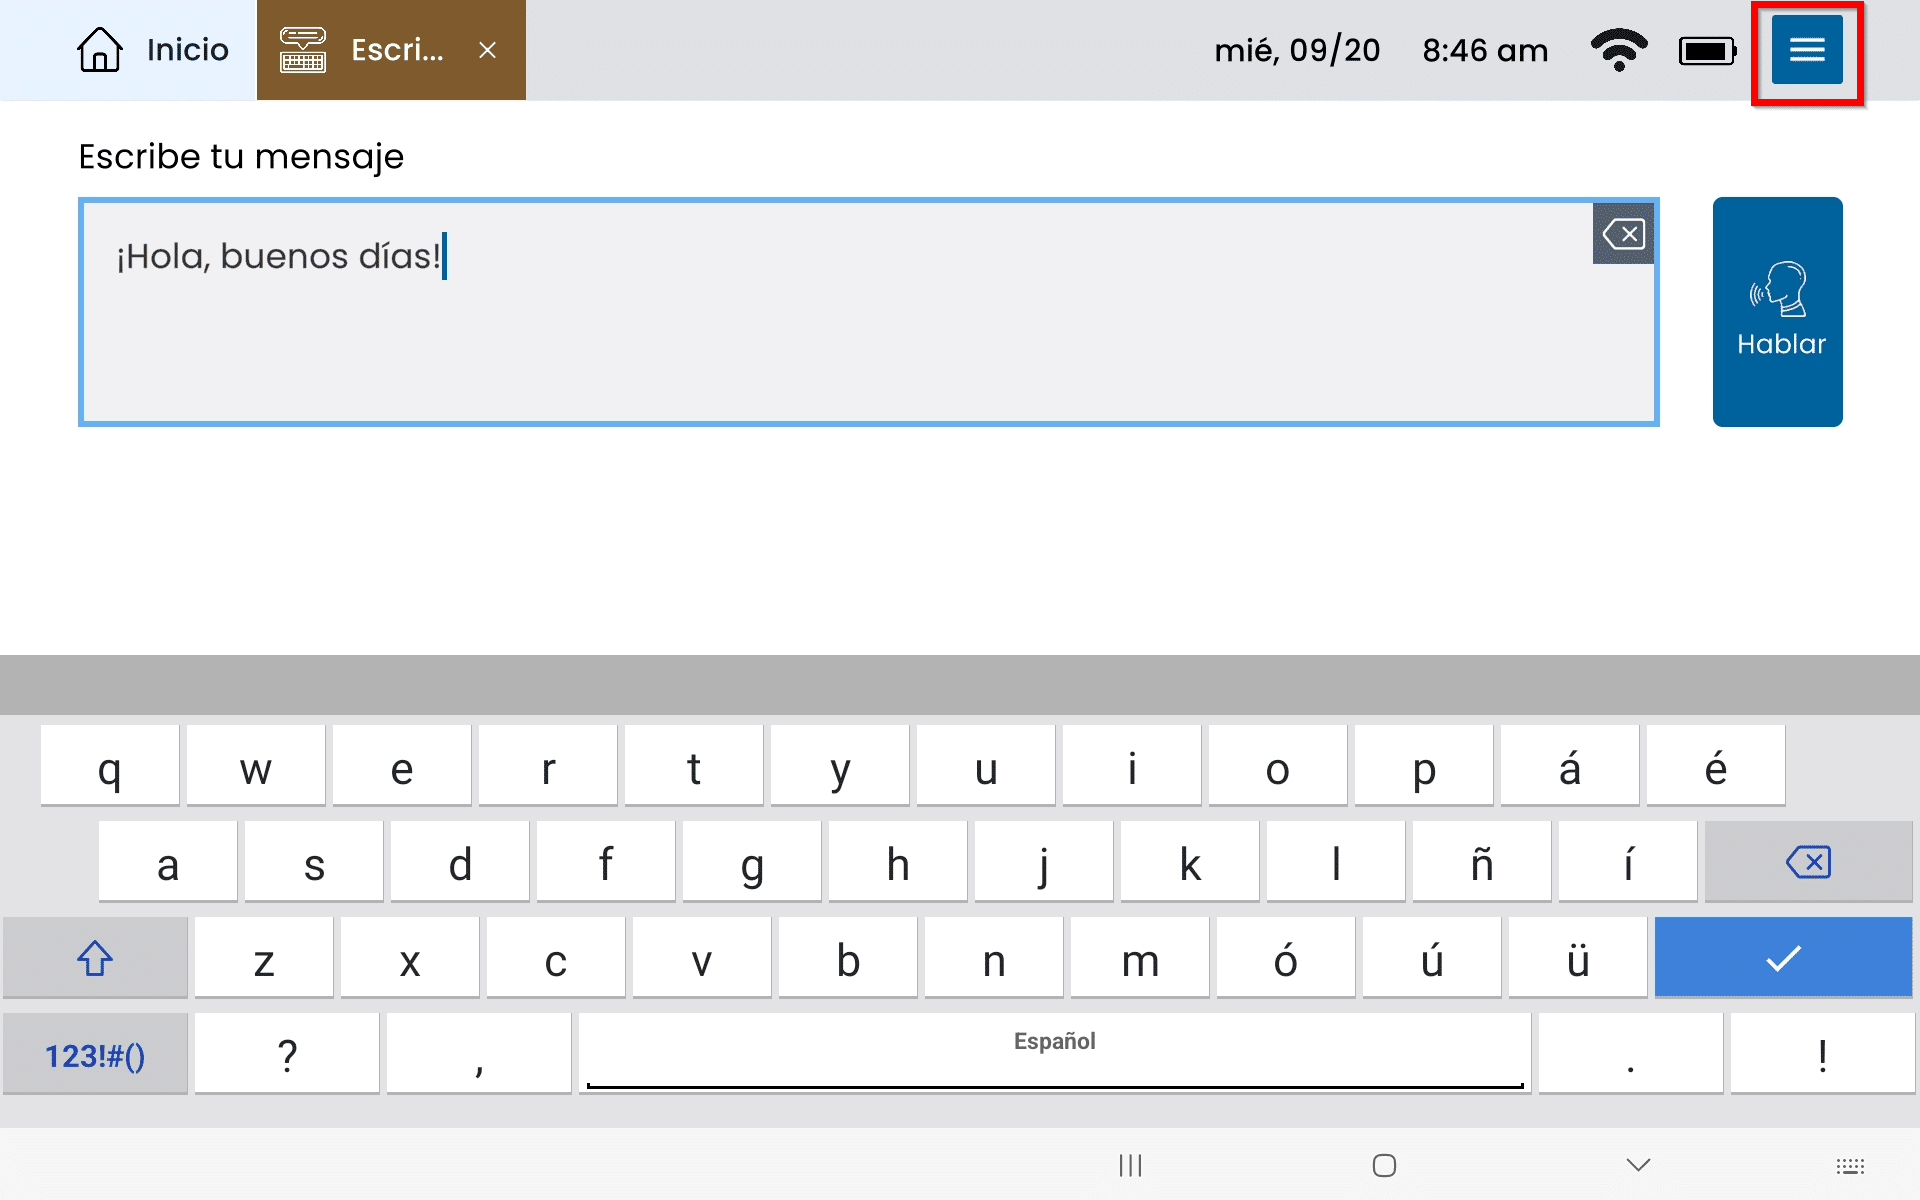The image size is (1920, 1200).
Task: Tap the battery indicator icon
Action: [x=1707, y=50]
